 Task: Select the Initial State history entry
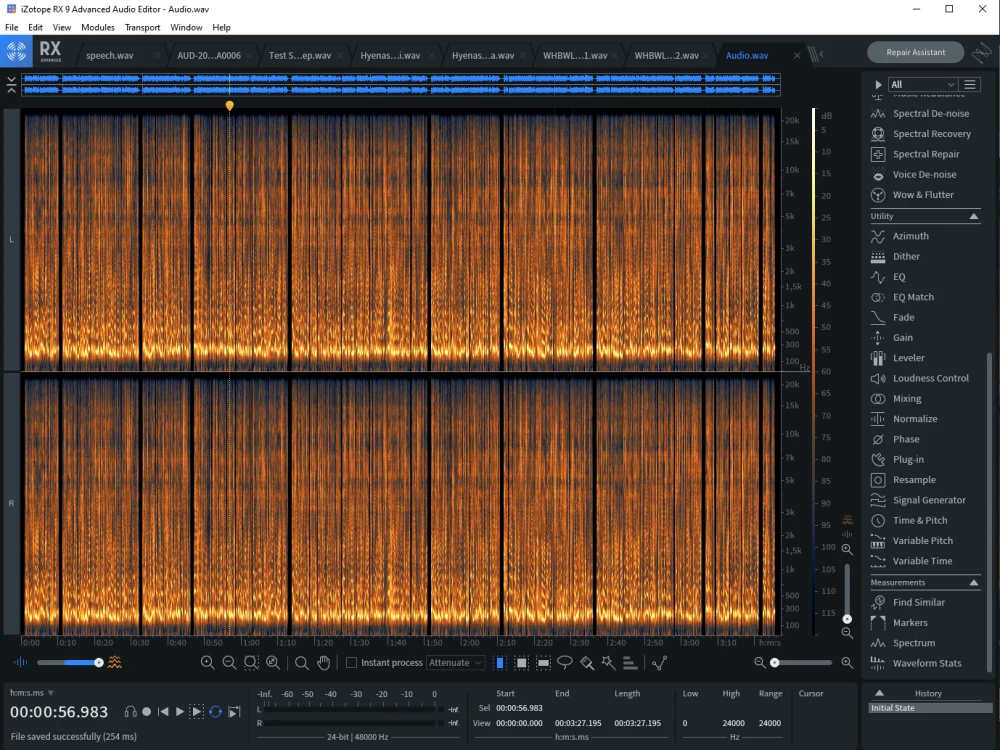coord(930,708)
